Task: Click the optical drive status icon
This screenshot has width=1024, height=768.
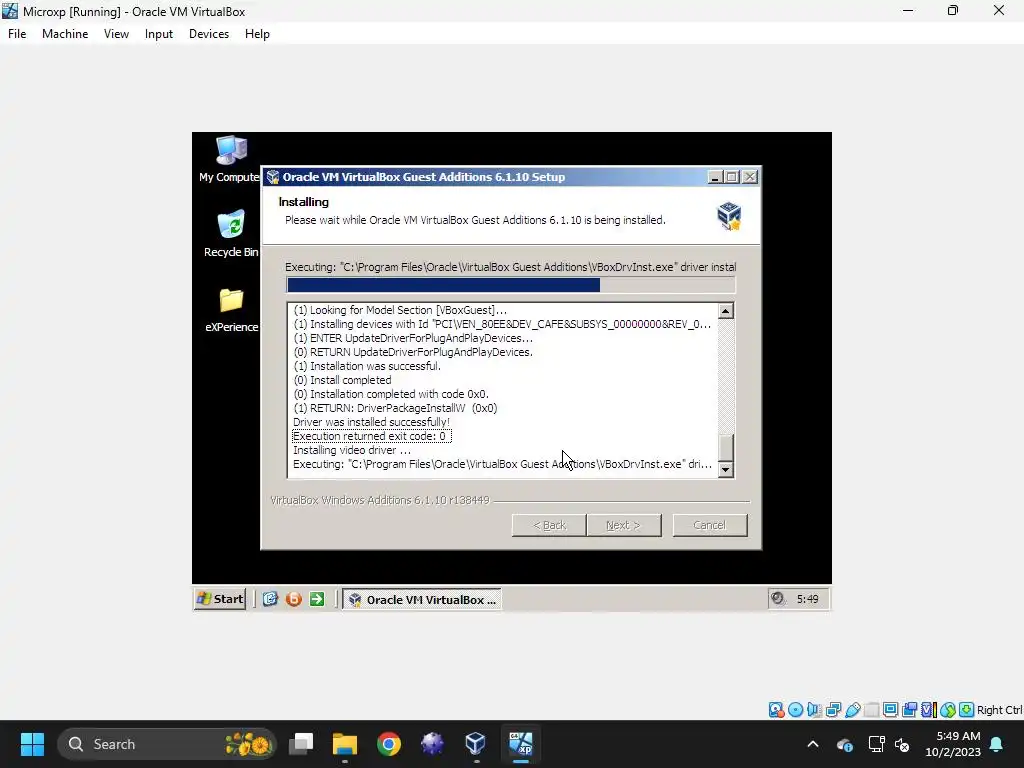Action: (795, 710)
